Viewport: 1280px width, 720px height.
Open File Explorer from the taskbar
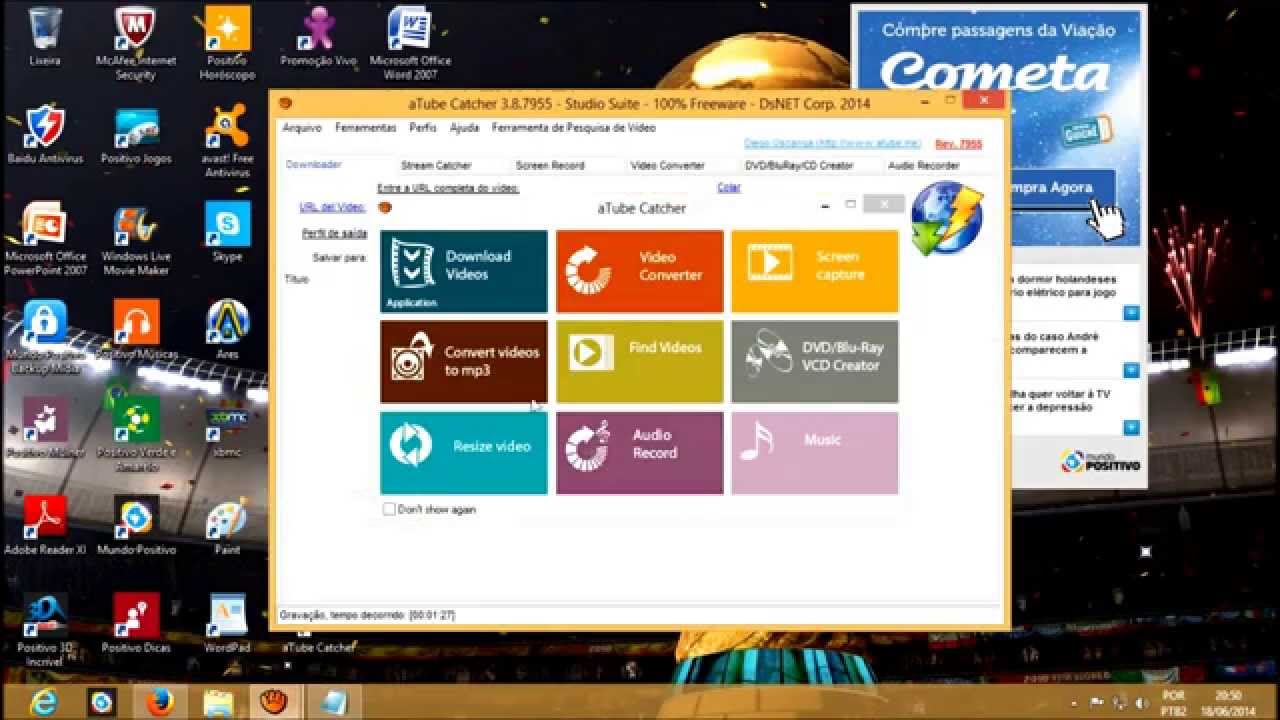click(217, 702)
